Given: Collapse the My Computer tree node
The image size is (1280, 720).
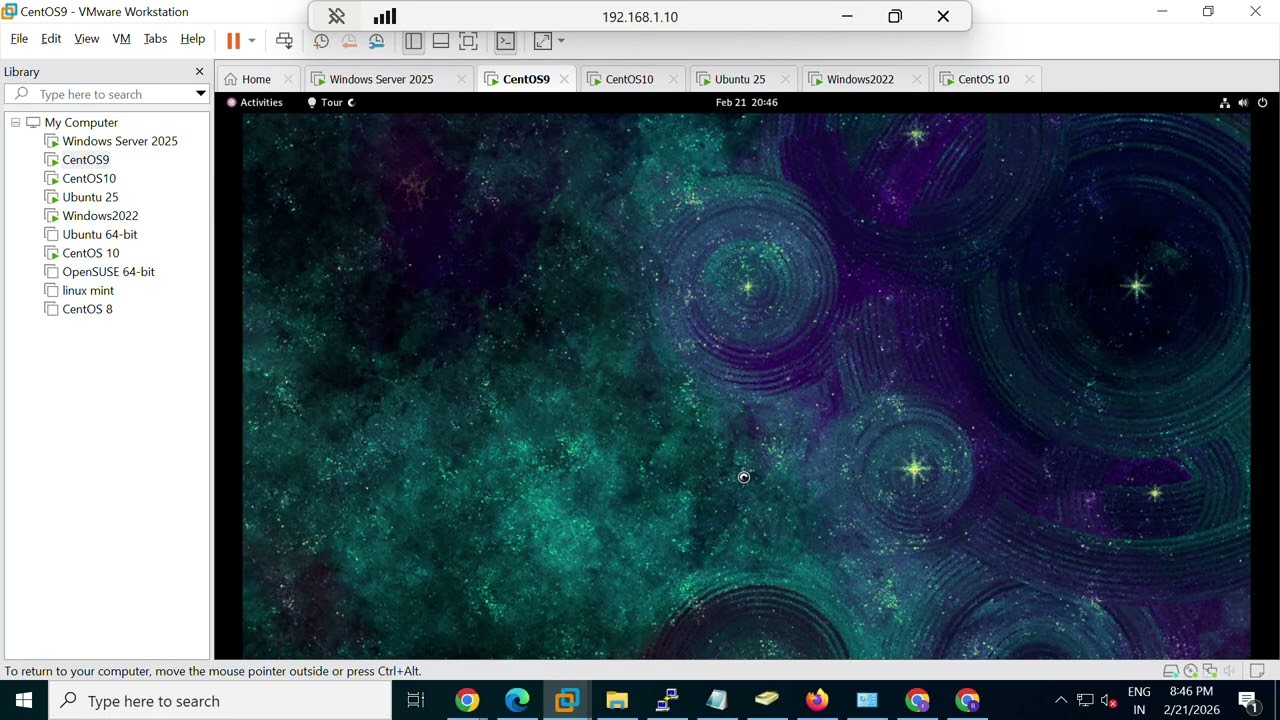Looking at the screenshot, I should click(x=15, y=122).
